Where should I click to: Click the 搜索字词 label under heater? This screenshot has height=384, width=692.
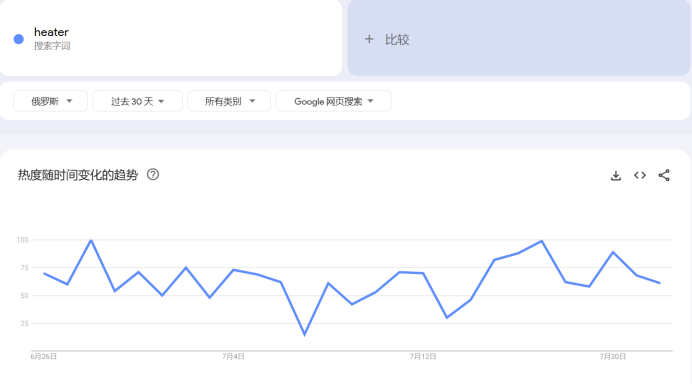coord(52,45)
